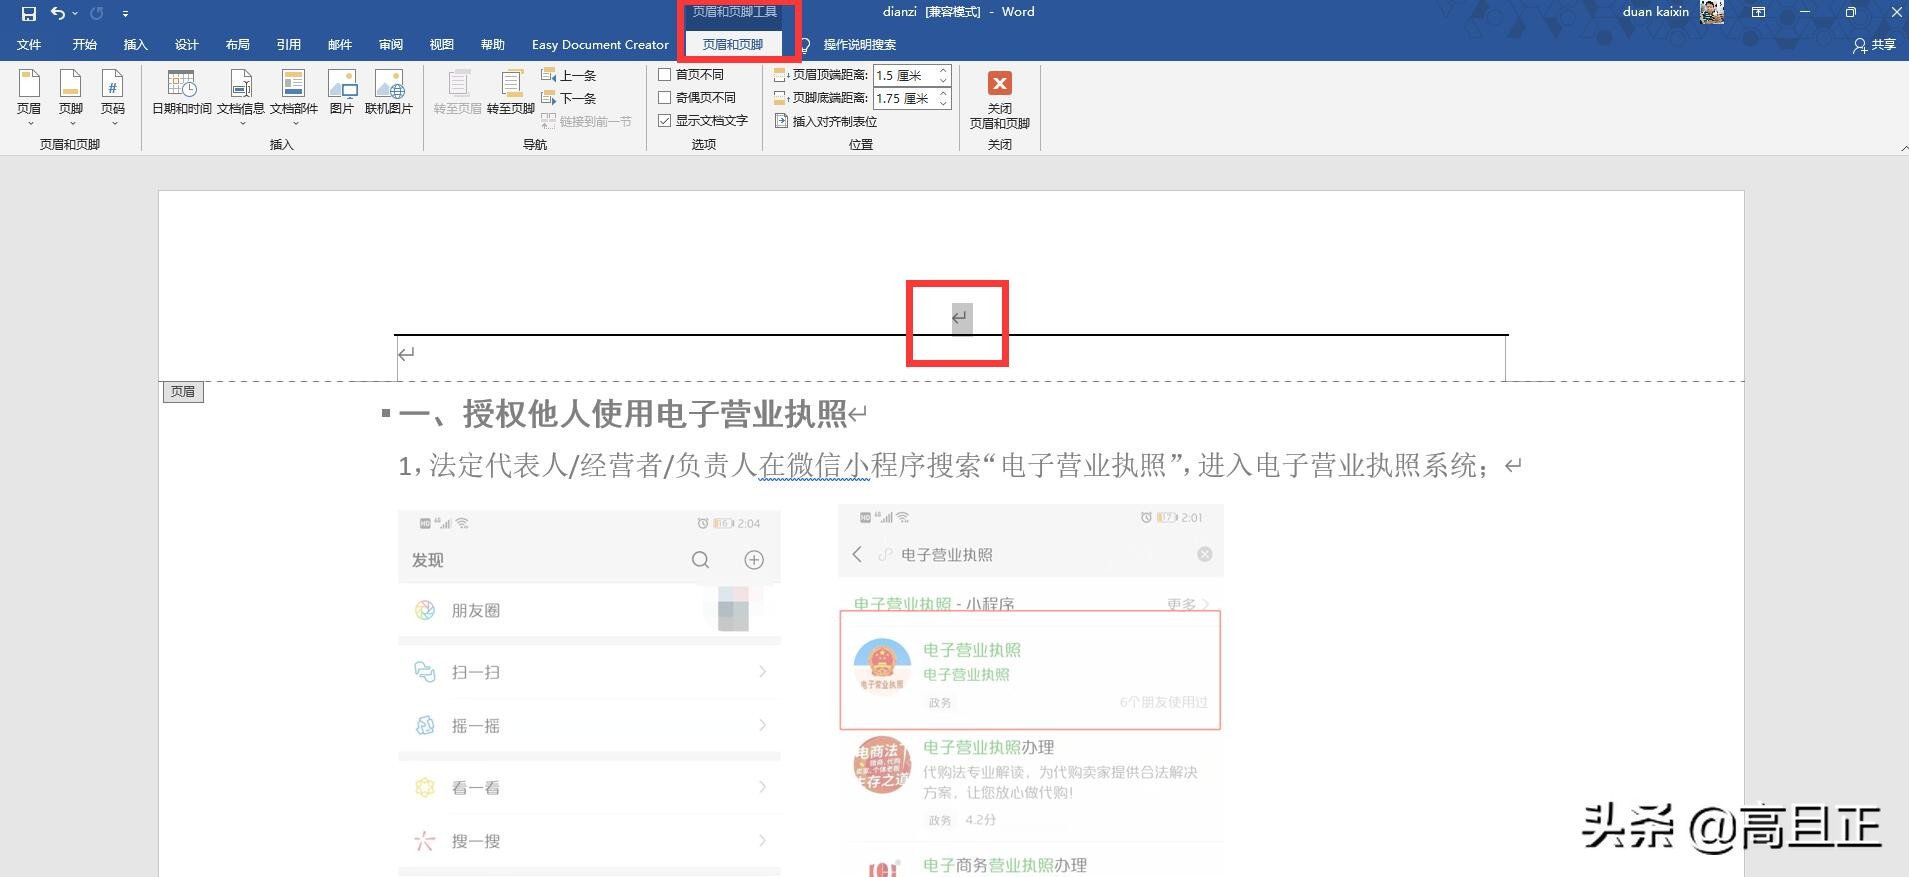This screenshot has height=877, width=1909.
Task: Click the Save icon in title bar
Action: 29,13
